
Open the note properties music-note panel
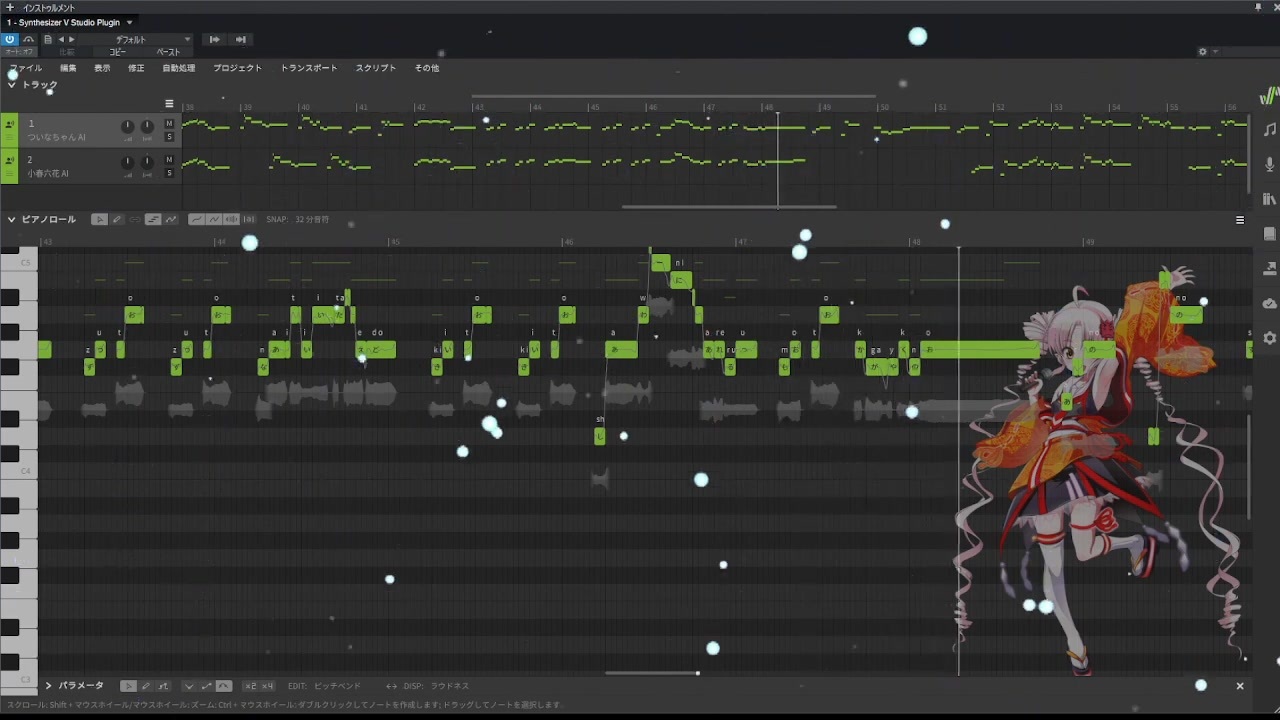pyautogui.click(x=1269, y=130)
